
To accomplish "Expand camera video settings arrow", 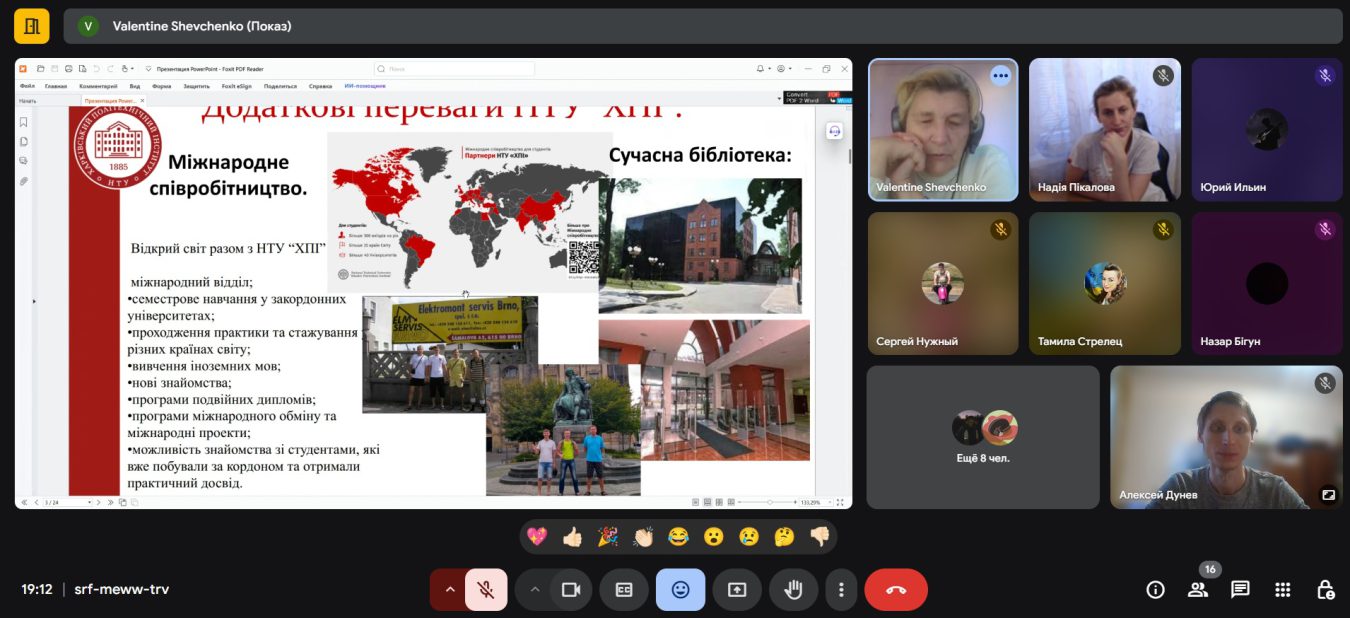I will (535, 590).
